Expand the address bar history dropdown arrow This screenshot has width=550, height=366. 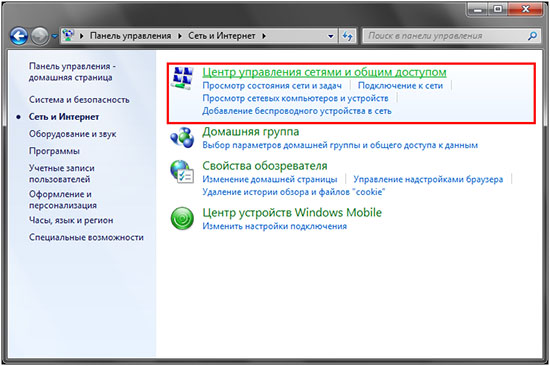pyautogui.click(x=330, y=36)
